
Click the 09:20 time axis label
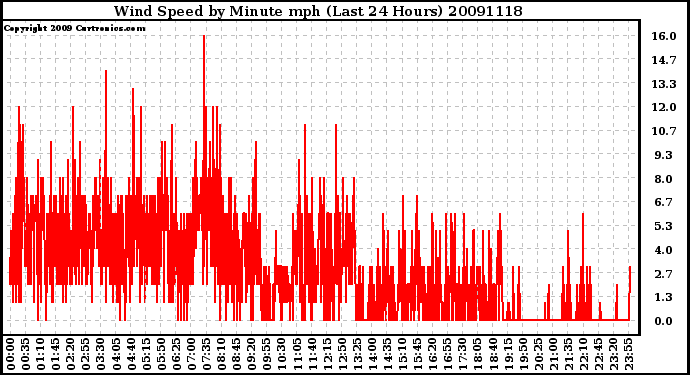(252, 354)
